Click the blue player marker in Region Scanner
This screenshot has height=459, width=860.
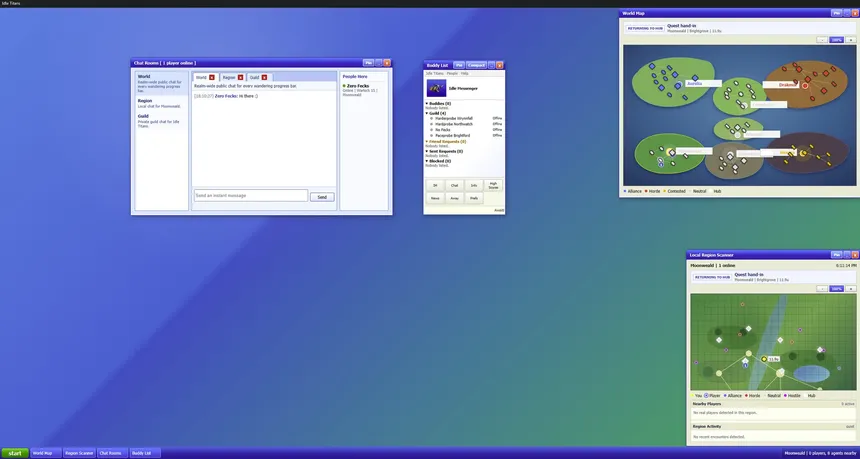[x=745, y=365]
